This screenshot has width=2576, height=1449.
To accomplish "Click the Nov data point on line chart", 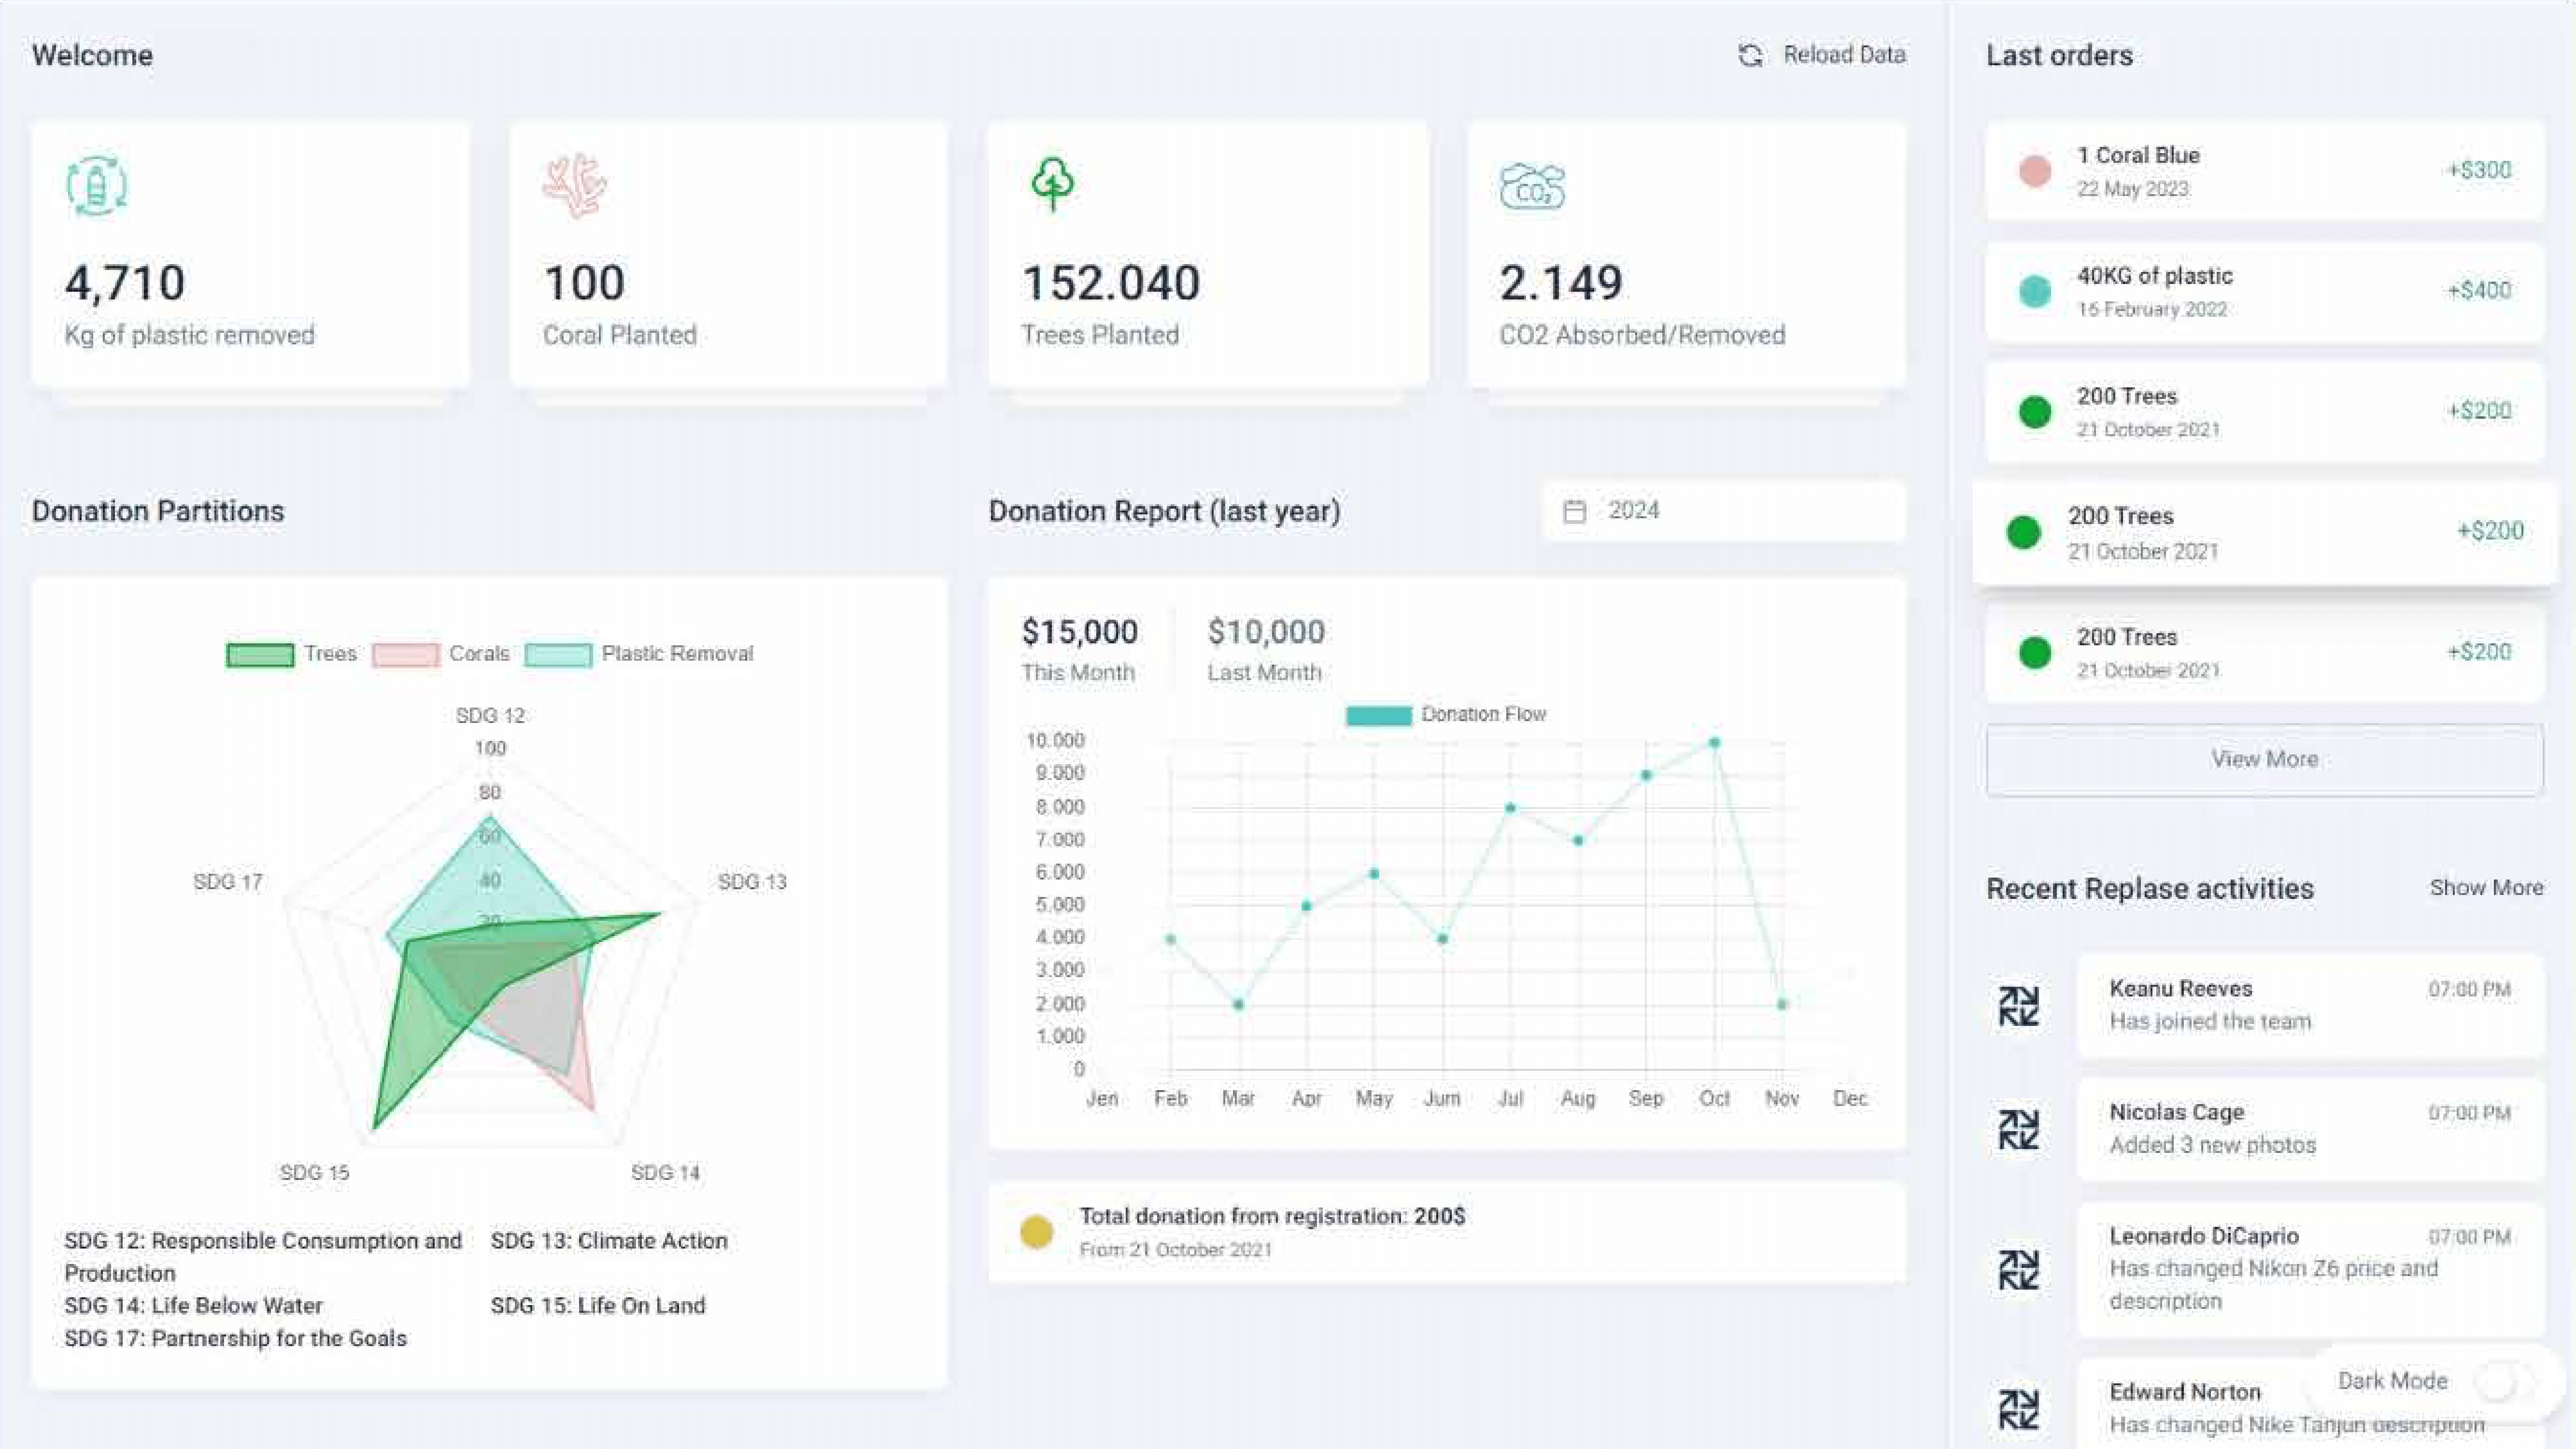I will pos(1782,1004).
